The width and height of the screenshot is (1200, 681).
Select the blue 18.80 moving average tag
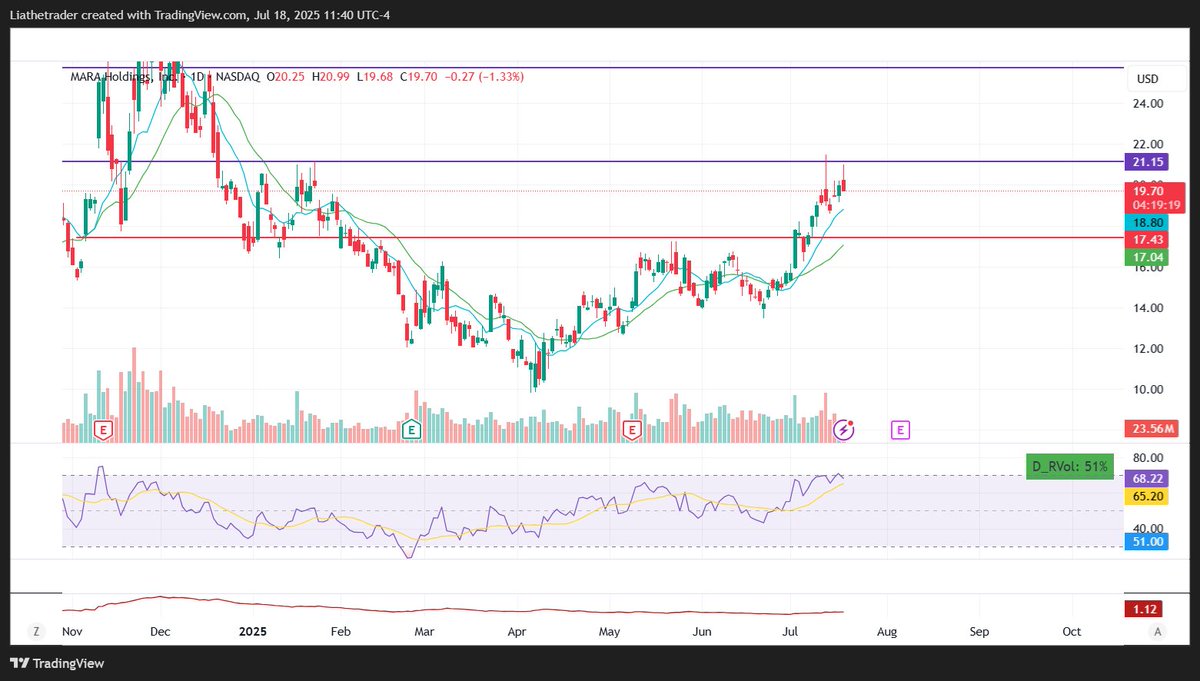point(1148,222)
